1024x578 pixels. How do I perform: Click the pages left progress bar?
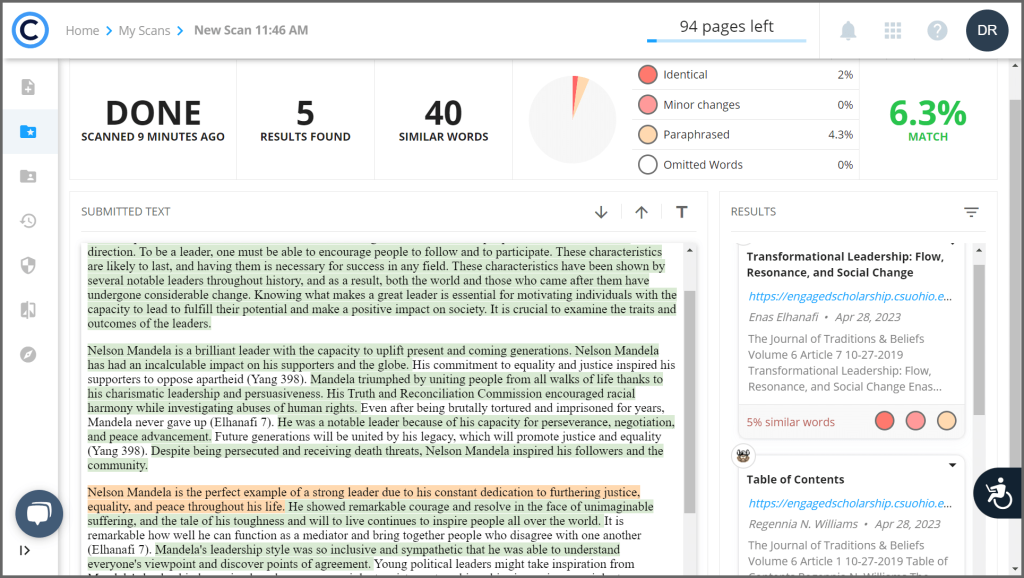(x=726, y=40)
